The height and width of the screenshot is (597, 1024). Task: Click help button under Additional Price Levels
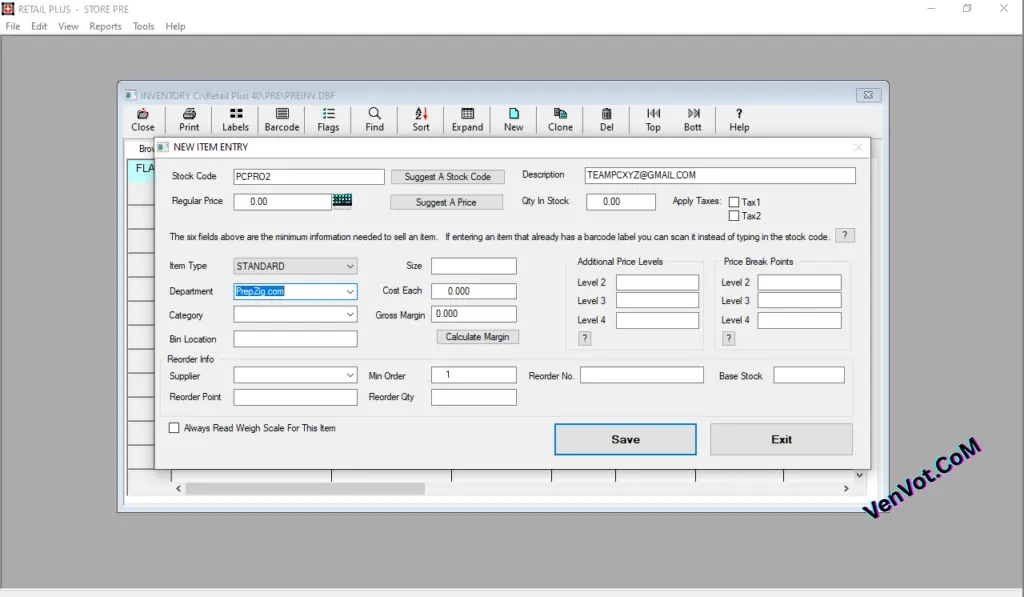584,338
